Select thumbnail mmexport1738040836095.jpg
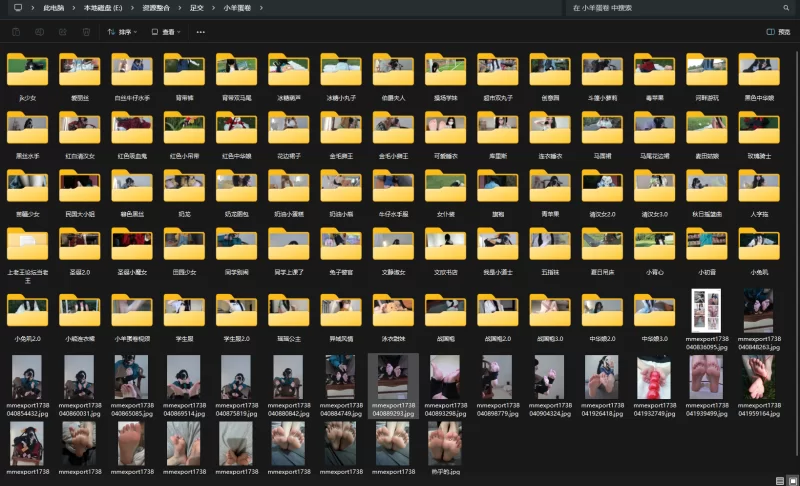 [707, 311]
